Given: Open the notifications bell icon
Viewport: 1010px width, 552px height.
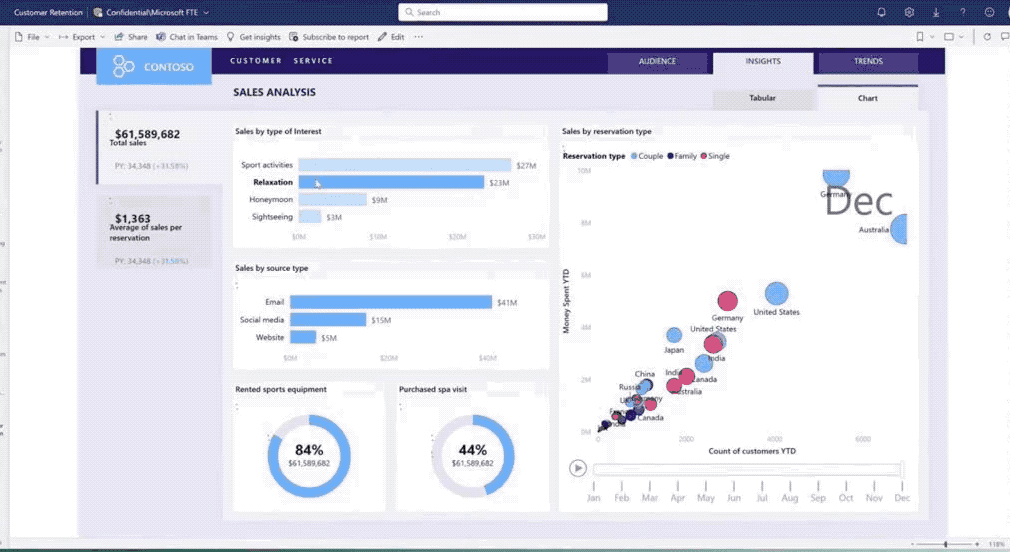Looking at the screenshot, I should (x=881, y=12).
